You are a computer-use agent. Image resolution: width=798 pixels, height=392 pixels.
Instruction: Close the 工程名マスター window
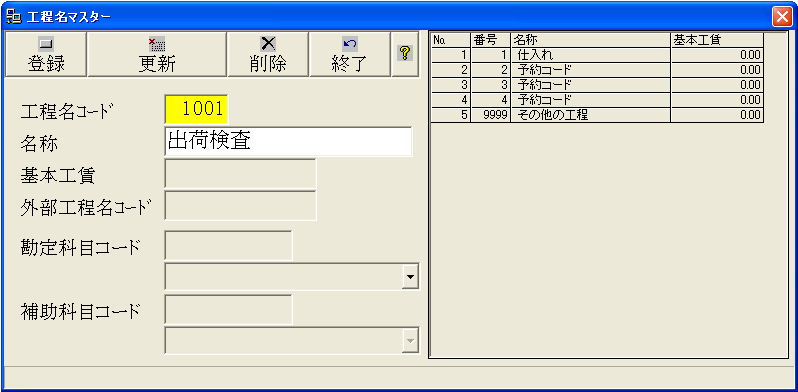click(x=781, y=17)
